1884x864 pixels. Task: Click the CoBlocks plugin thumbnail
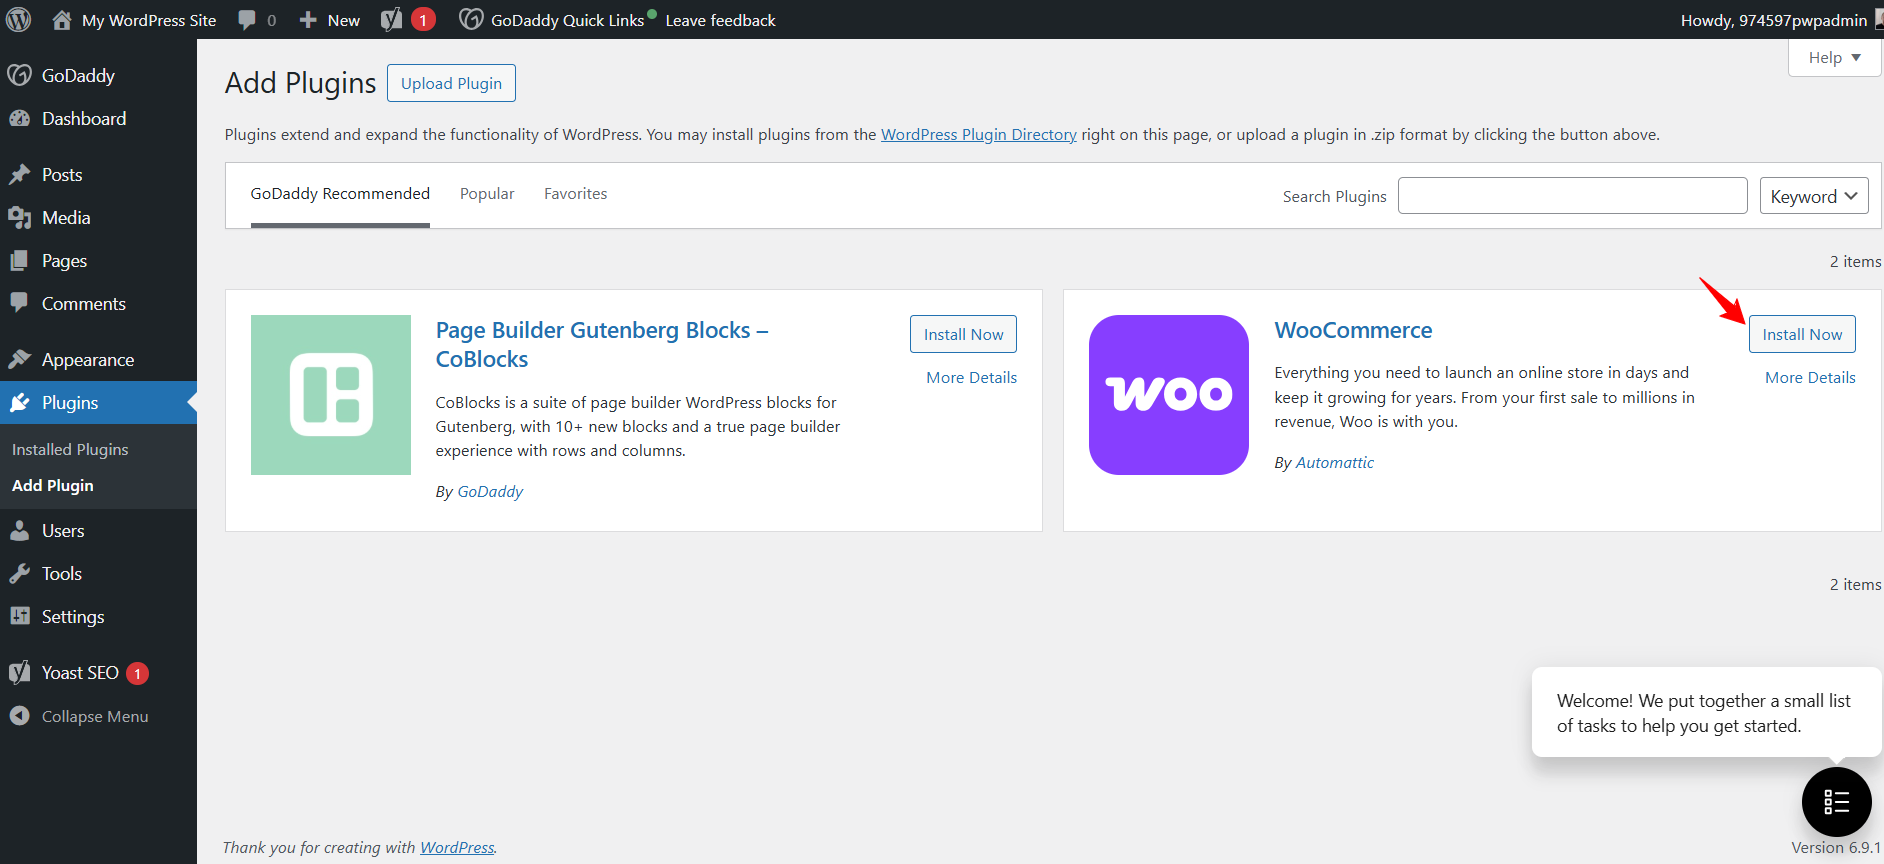(x=331, y=395)
